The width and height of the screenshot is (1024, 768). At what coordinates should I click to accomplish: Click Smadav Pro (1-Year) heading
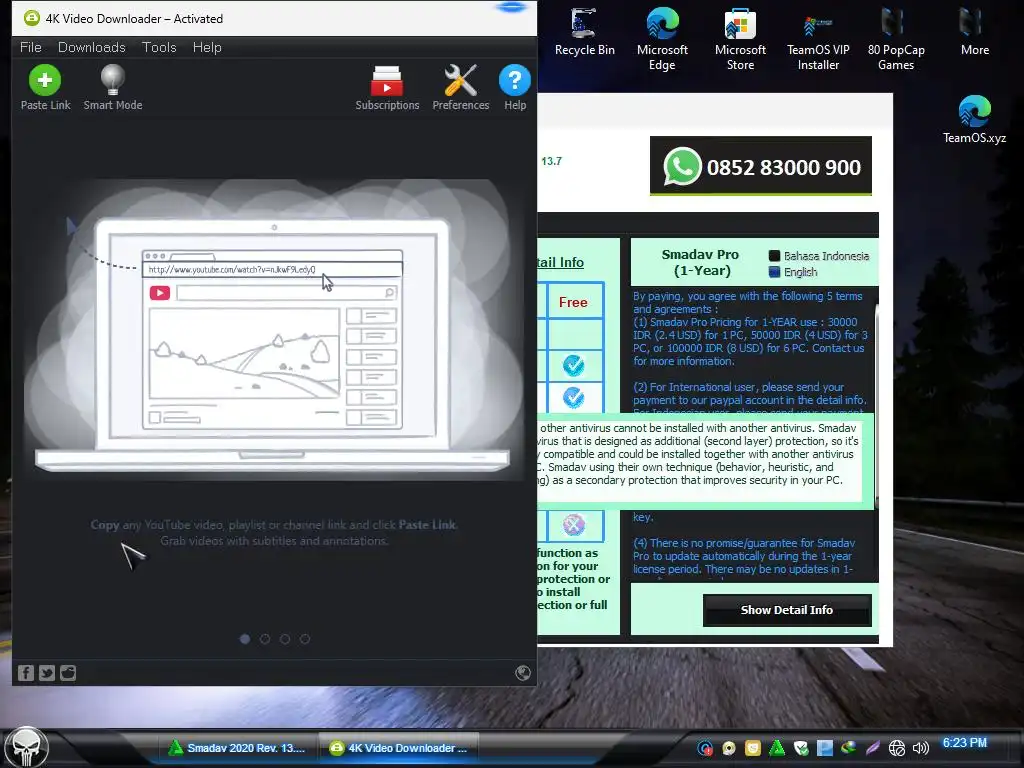pyautogui.click(x=700, y=263)
